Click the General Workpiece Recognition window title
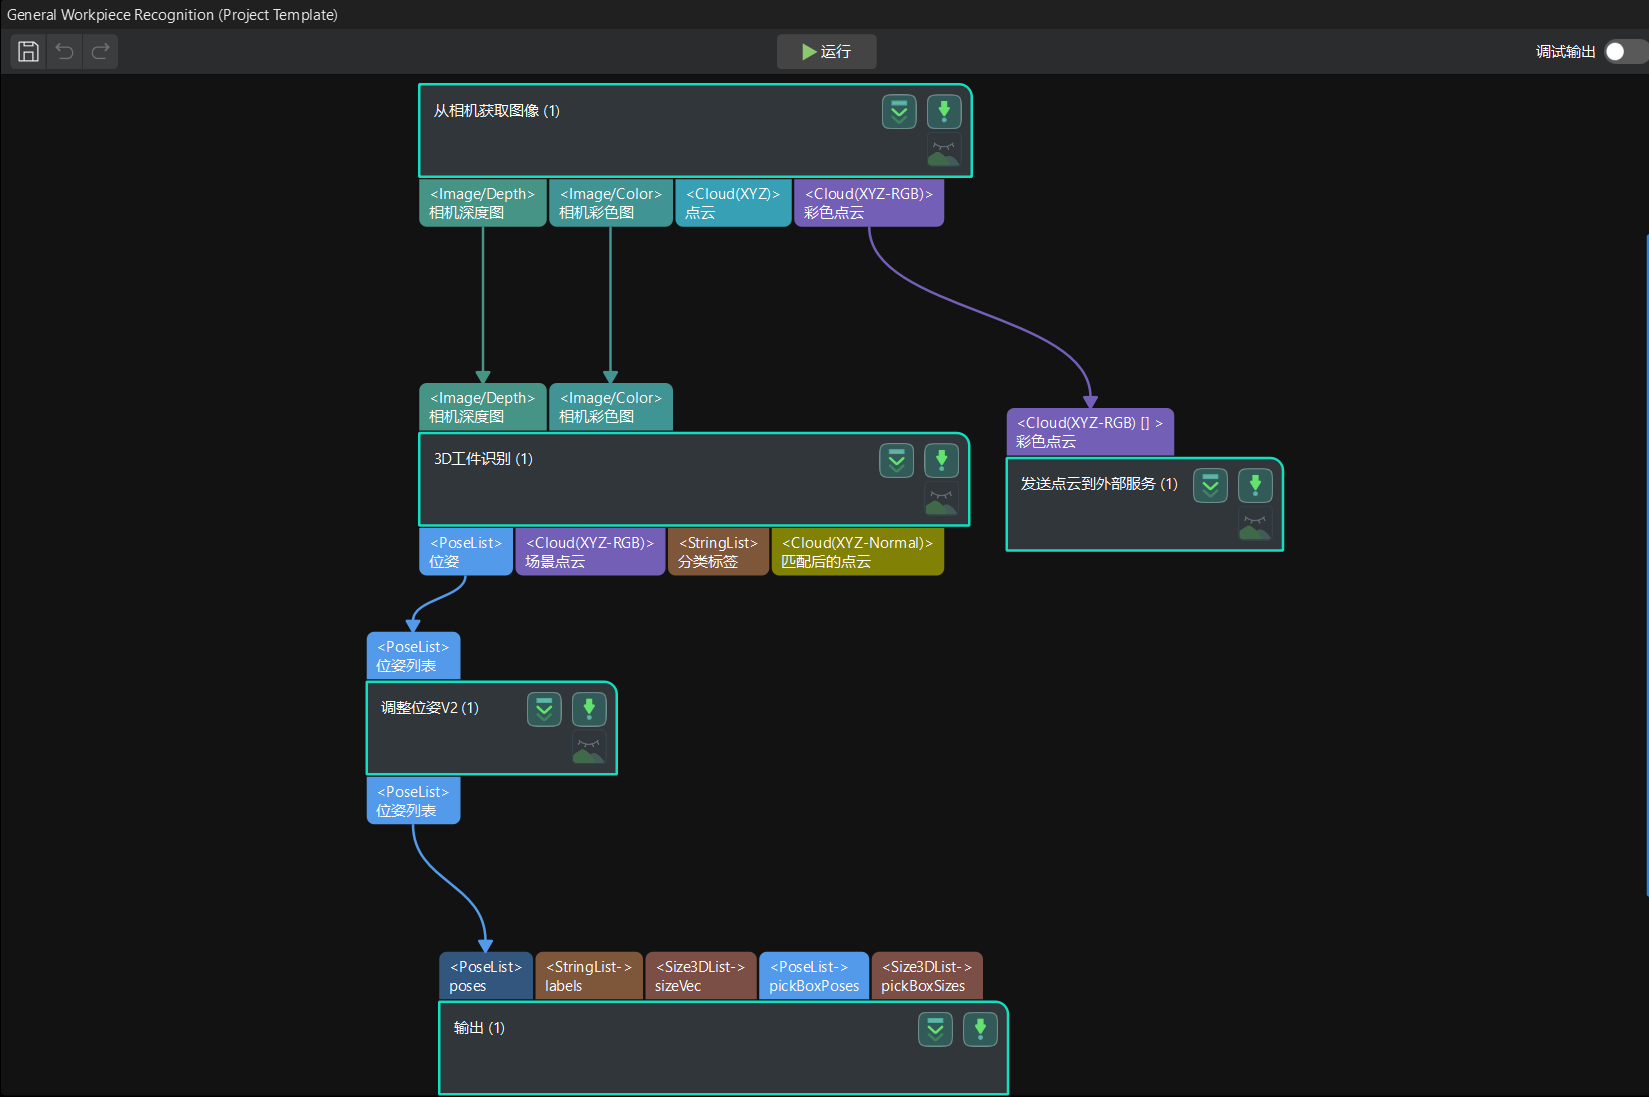The width and height of the screenshot is (1649, 1097). [172, 14]
